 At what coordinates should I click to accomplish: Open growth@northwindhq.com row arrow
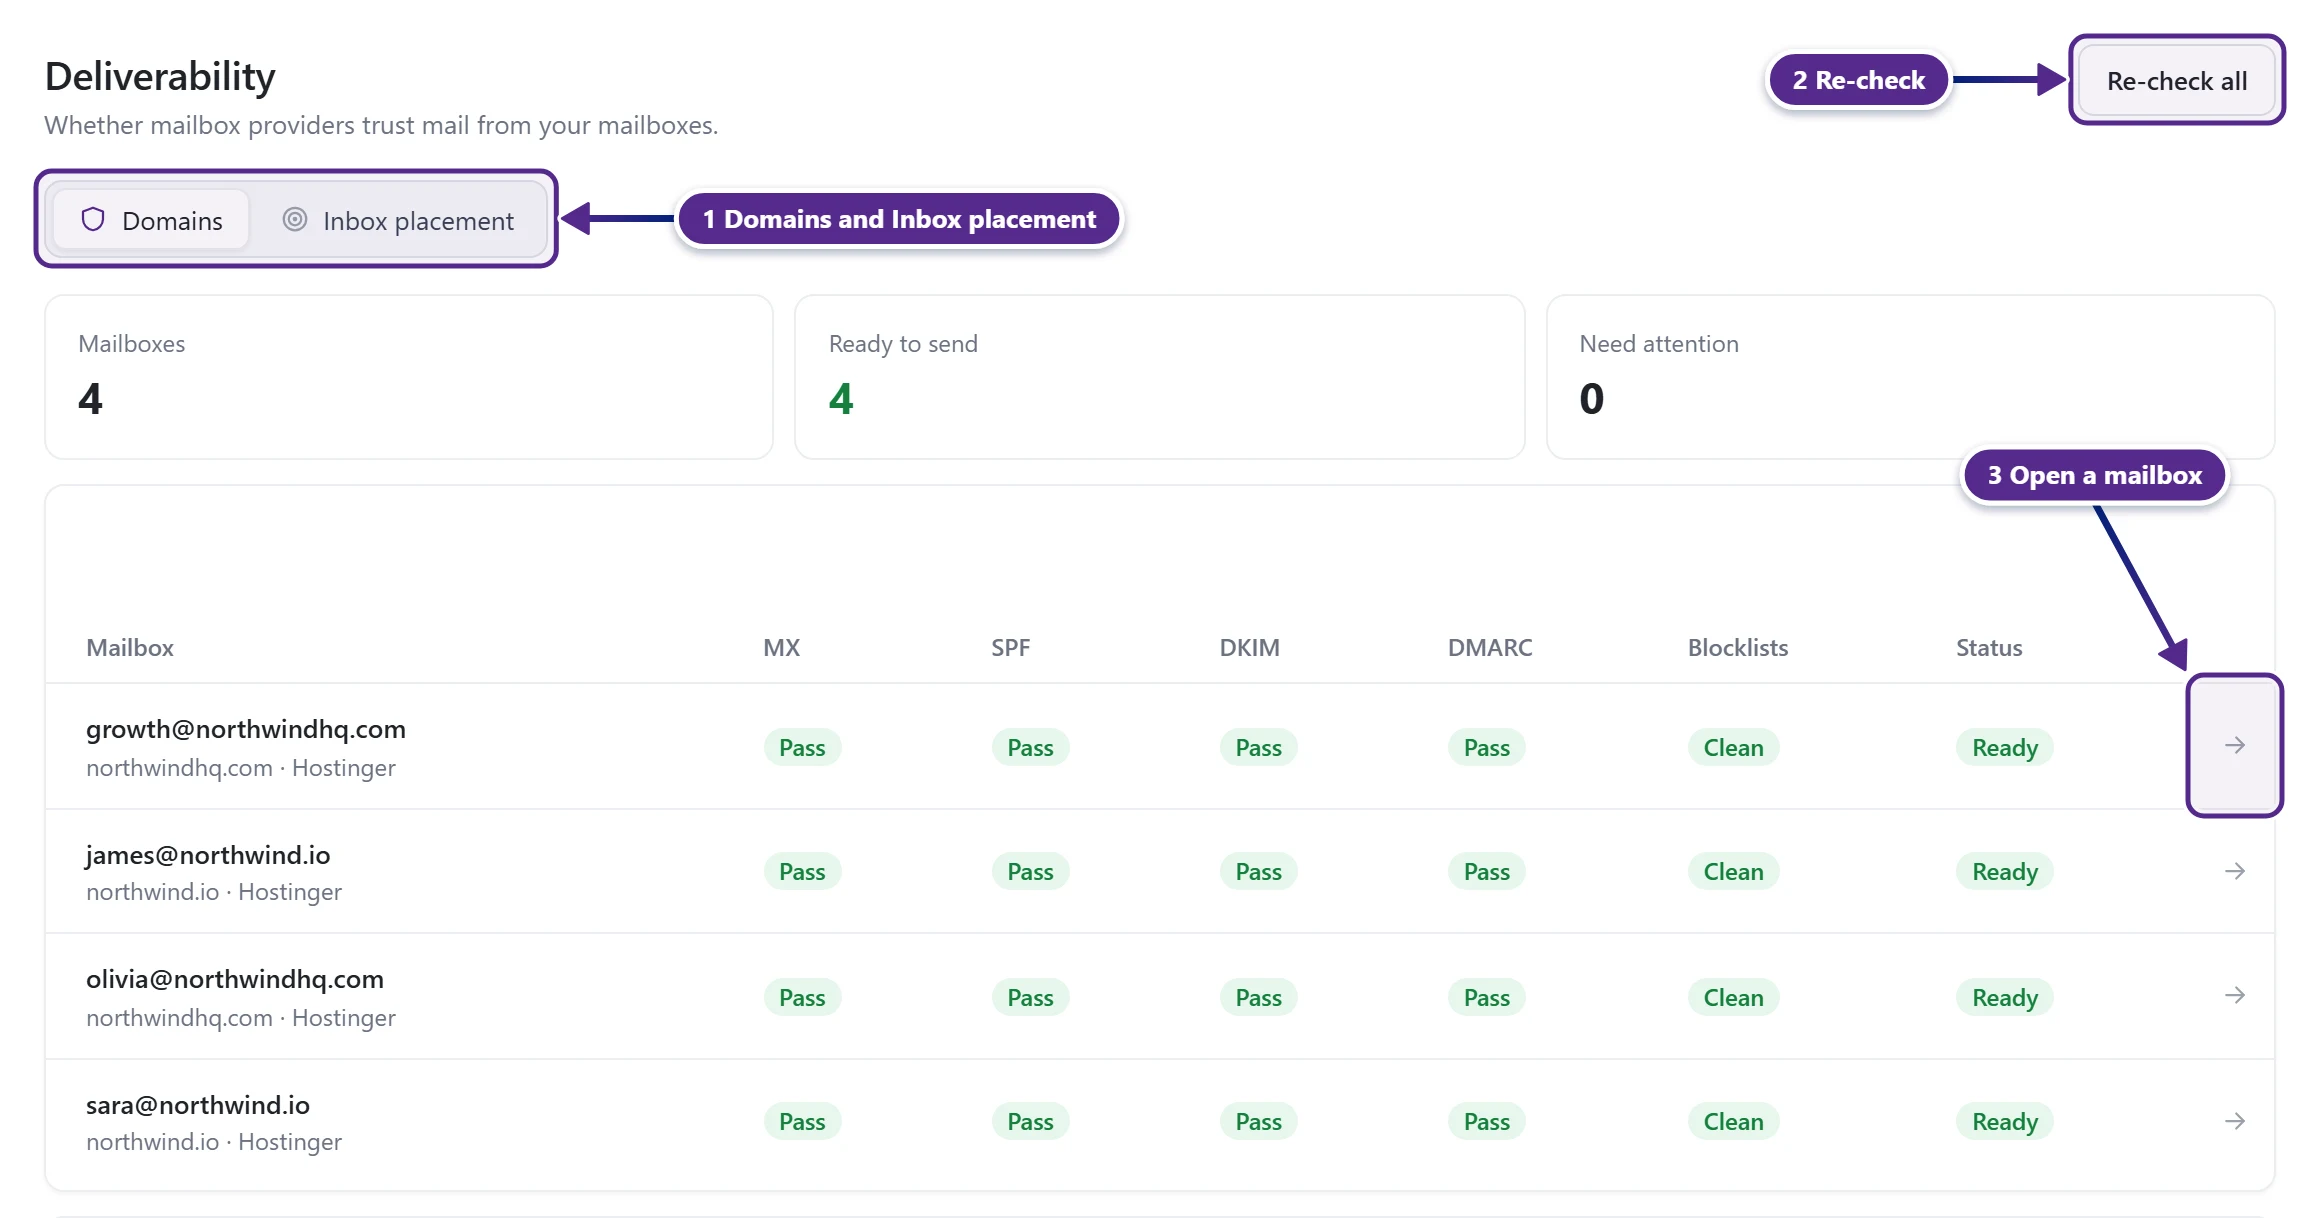[2234, 746]
